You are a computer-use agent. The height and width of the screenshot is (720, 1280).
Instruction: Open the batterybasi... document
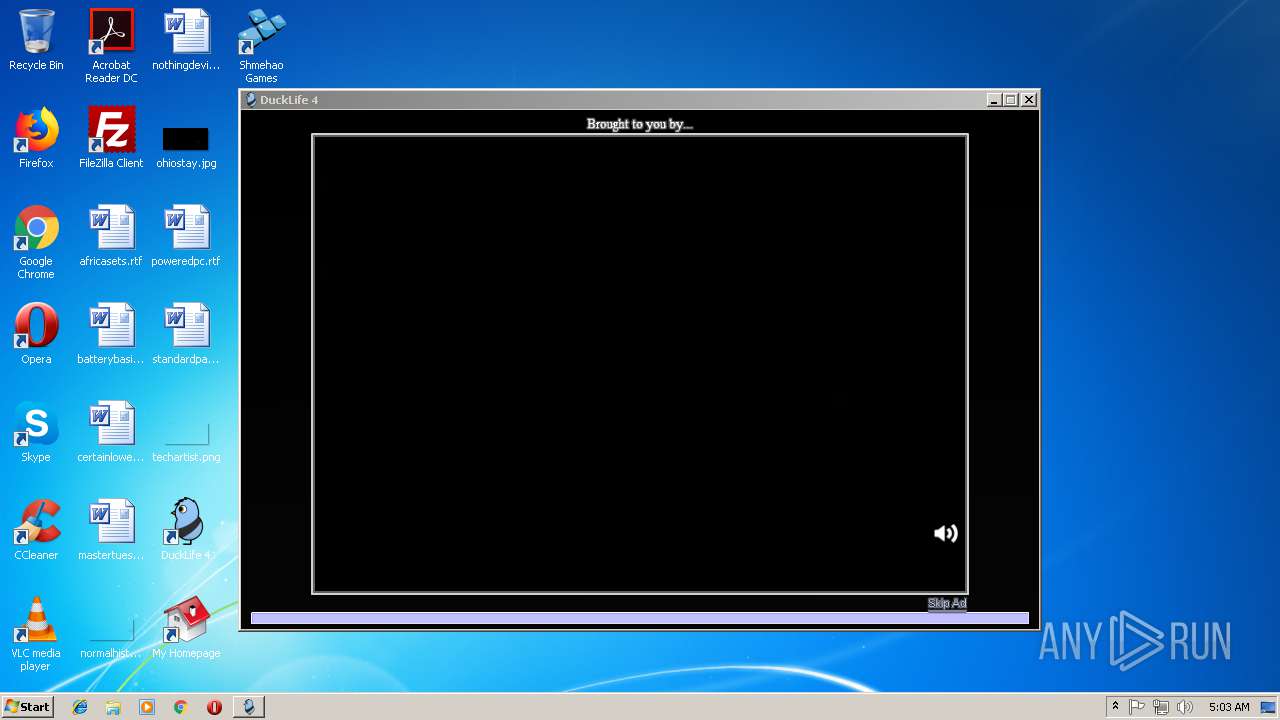[x=111, y=334]
